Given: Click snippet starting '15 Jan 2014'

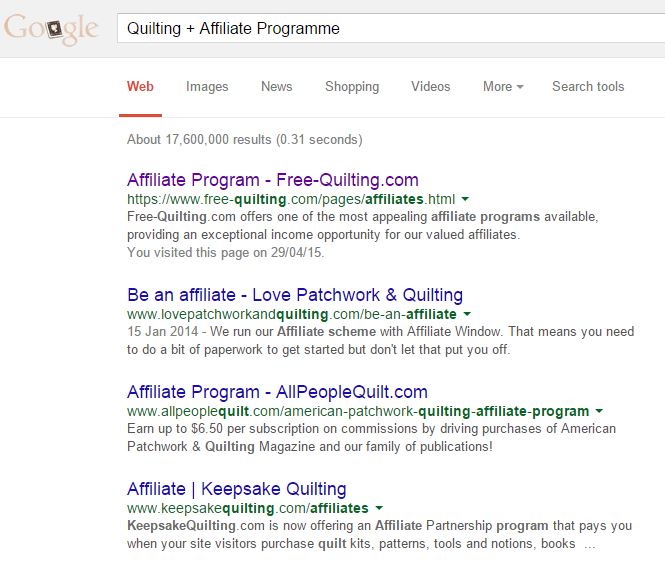Looking at the screenshot, I should click(x=380, y=340).
